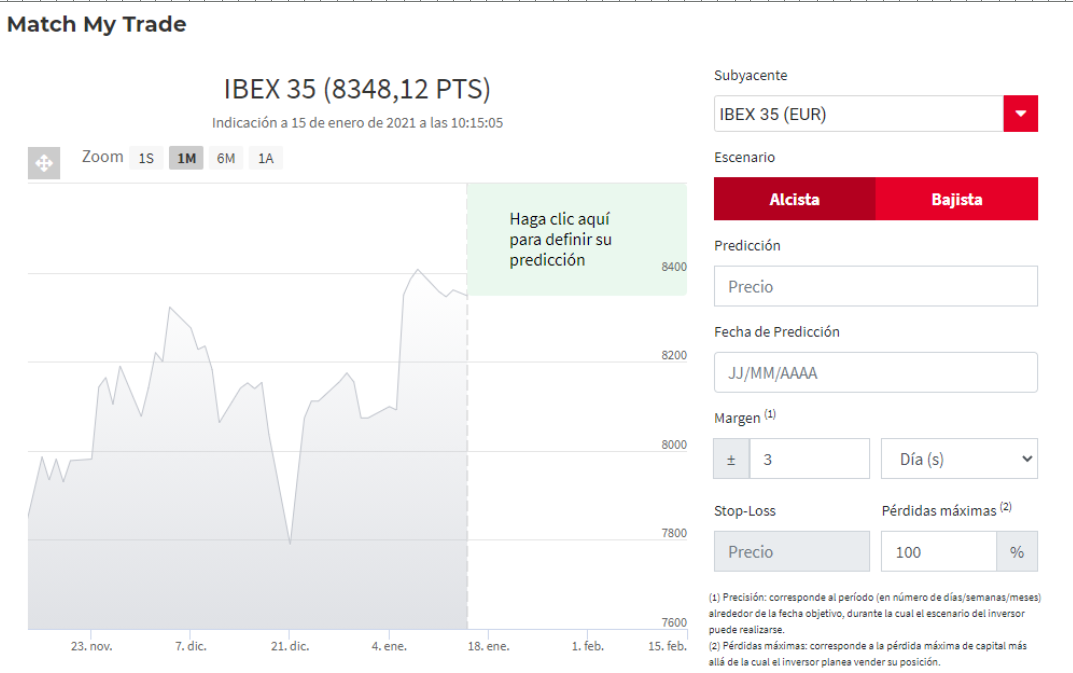
Task: Click the IBEX 35 (EUR) combo box
Action: [x=858, y=114]
